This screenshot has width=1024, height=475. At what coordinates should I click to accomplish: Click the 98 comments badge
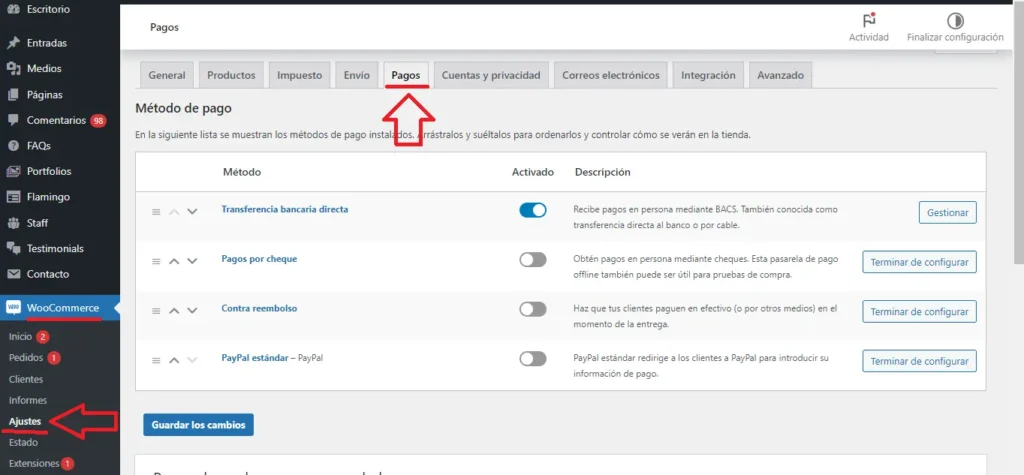98,120
